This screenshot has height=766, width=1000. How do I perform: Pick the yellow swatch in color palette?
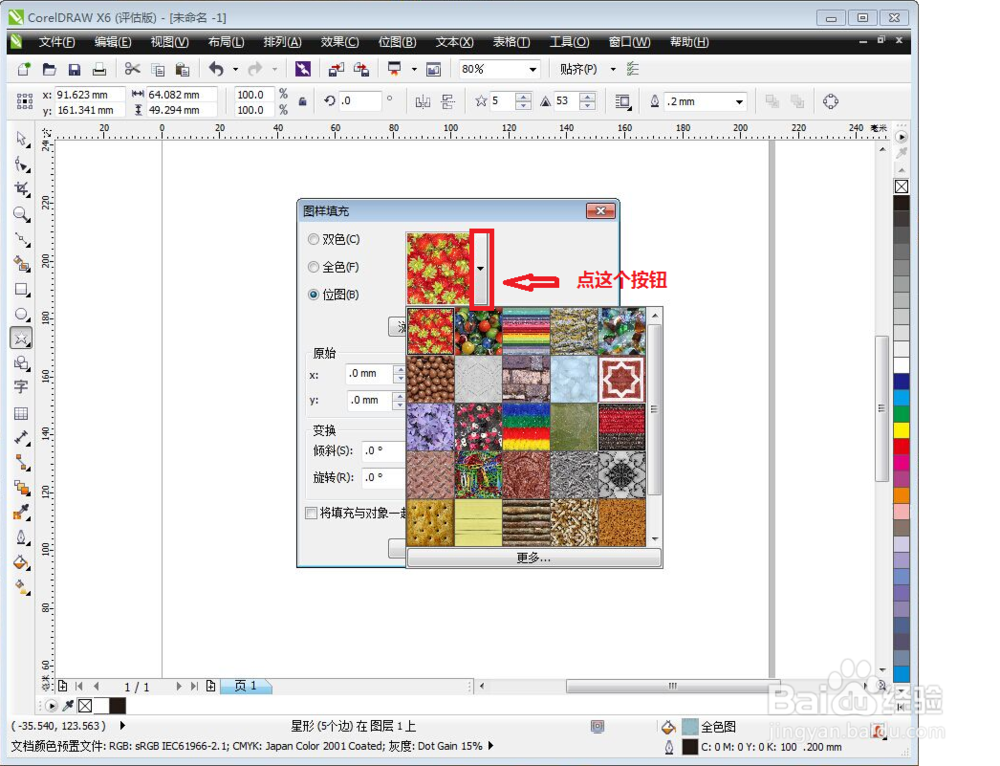901,430
